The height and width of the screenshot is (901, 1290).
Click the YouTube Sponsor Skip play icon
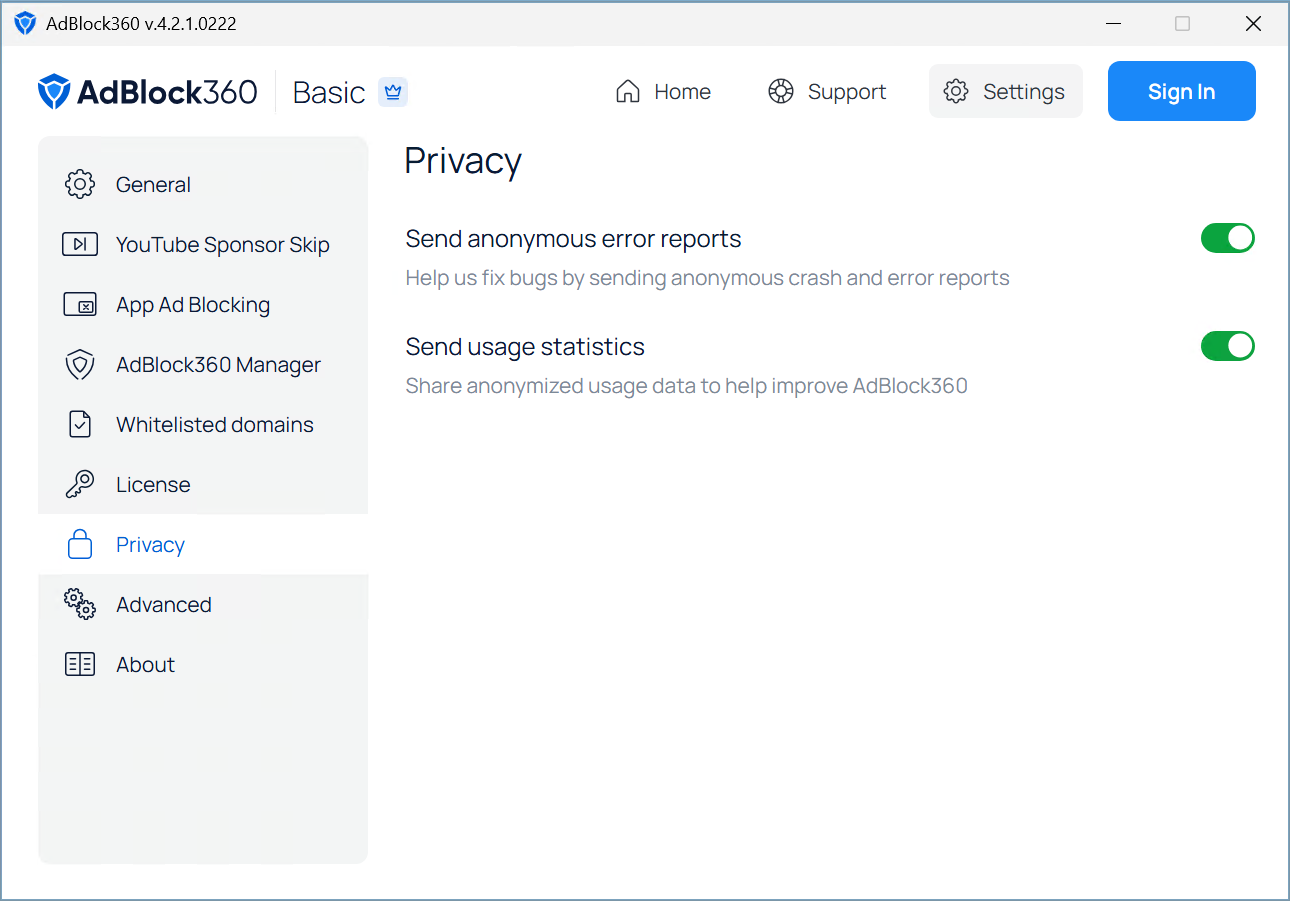point(80,244)
